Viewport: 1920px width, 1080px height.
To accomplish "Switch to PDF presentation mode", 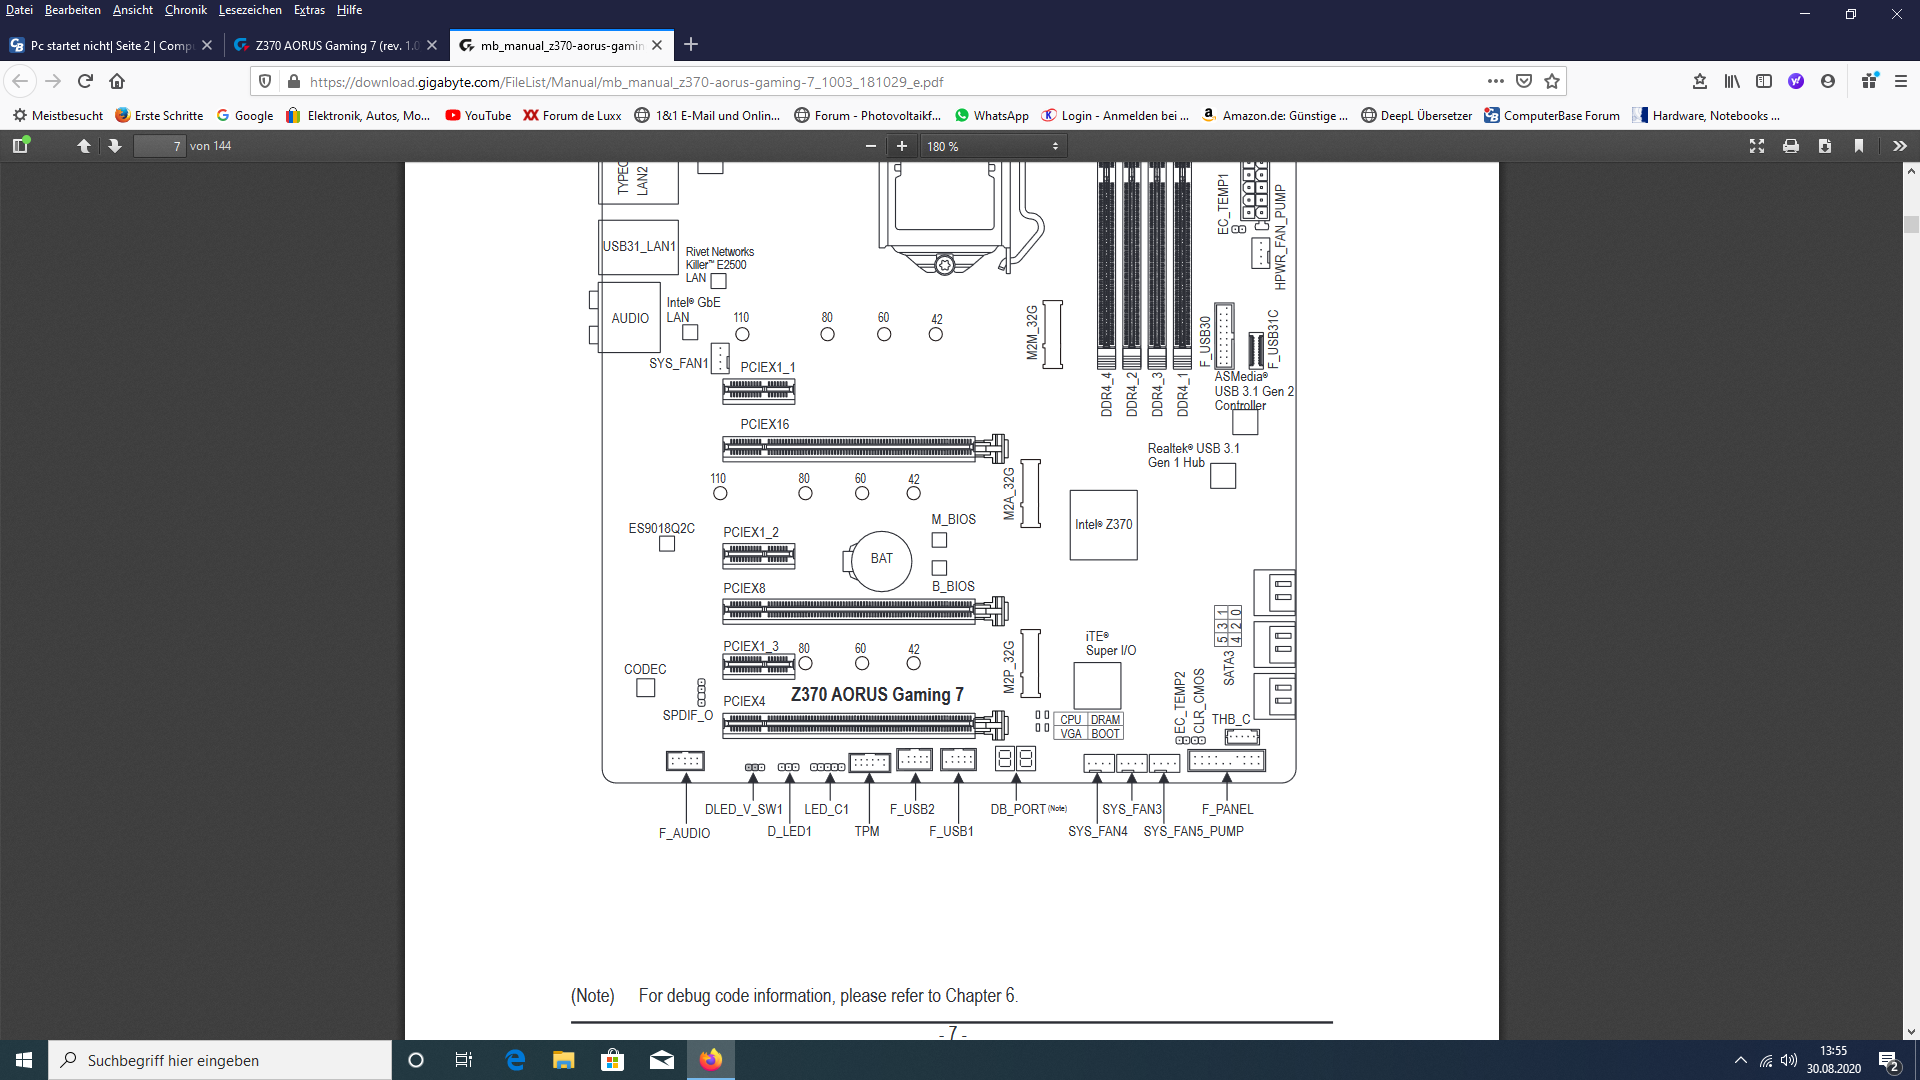I will [x=1757, y=146].
